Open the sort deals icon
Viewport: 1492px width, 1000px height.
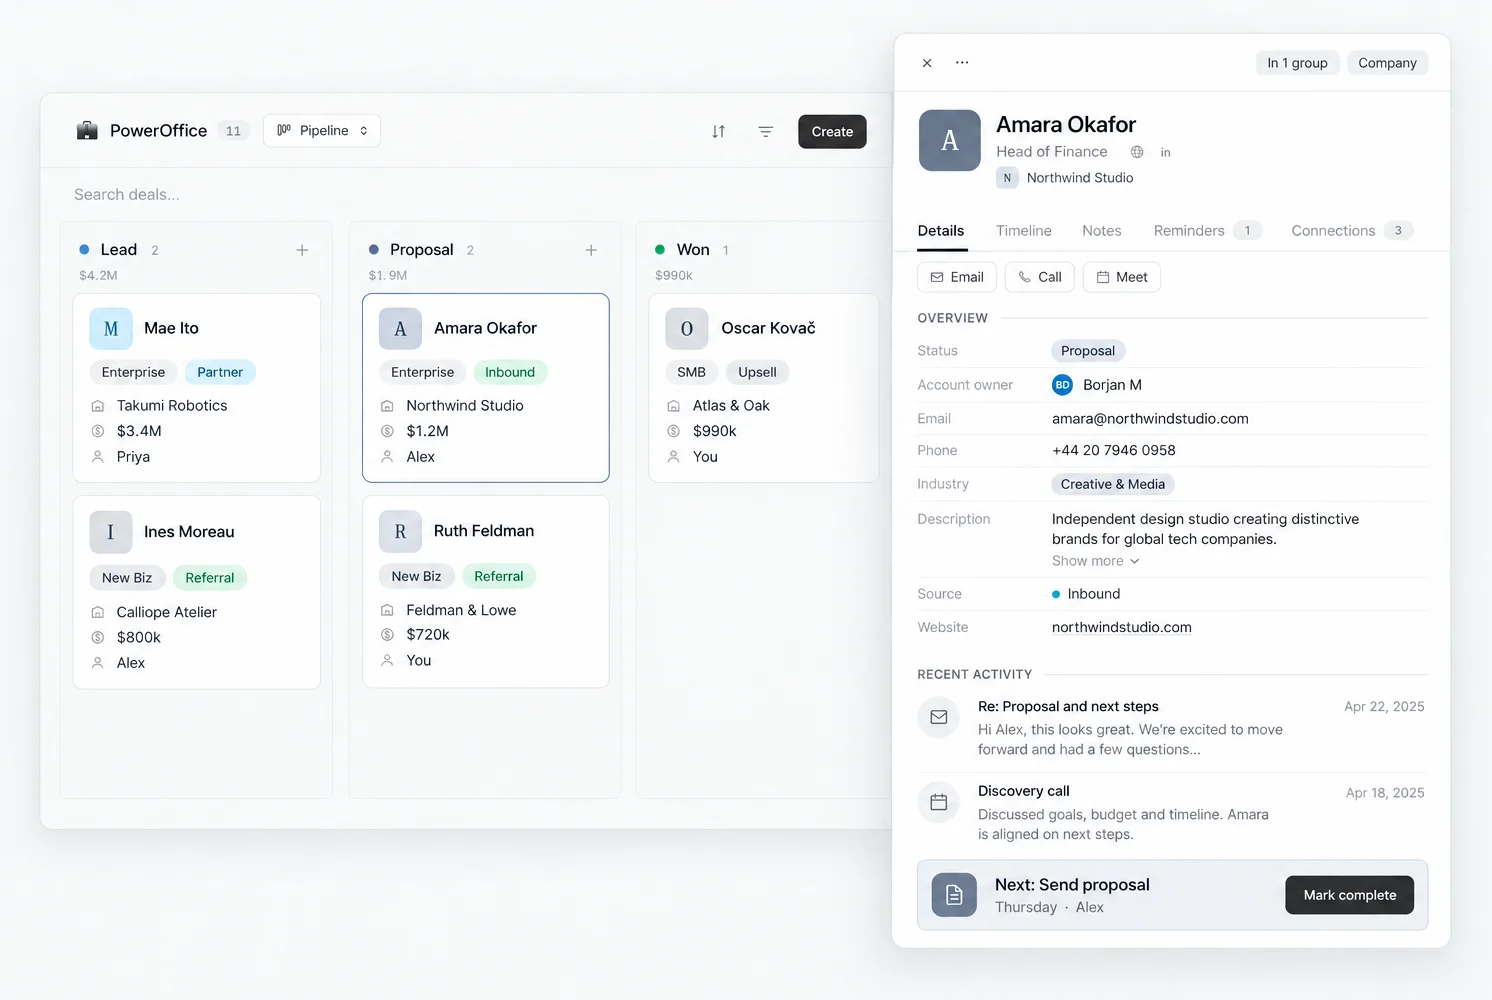(x=718, y=131)
